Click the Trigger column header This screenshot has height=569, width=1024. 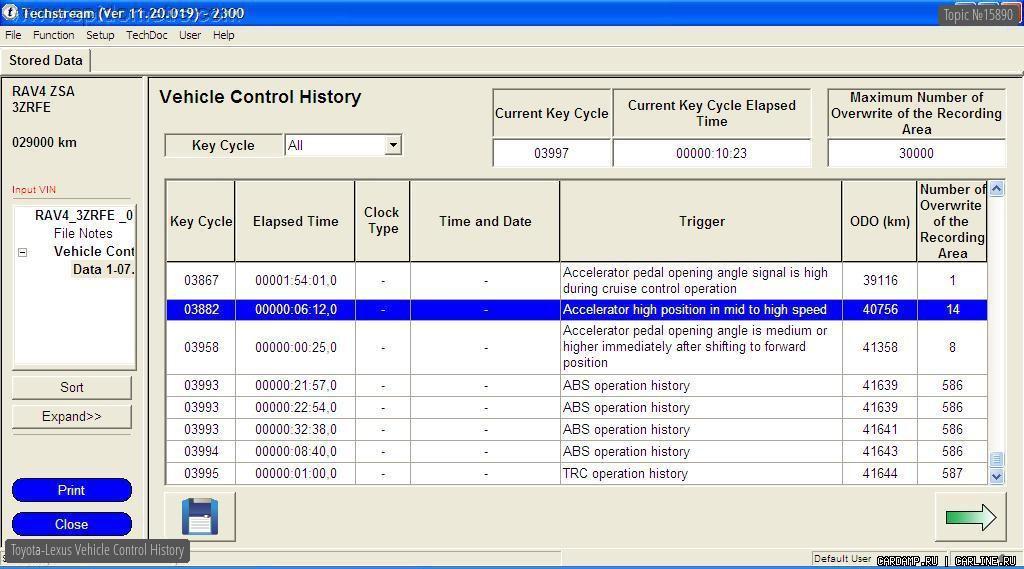(x=701, y=221)
